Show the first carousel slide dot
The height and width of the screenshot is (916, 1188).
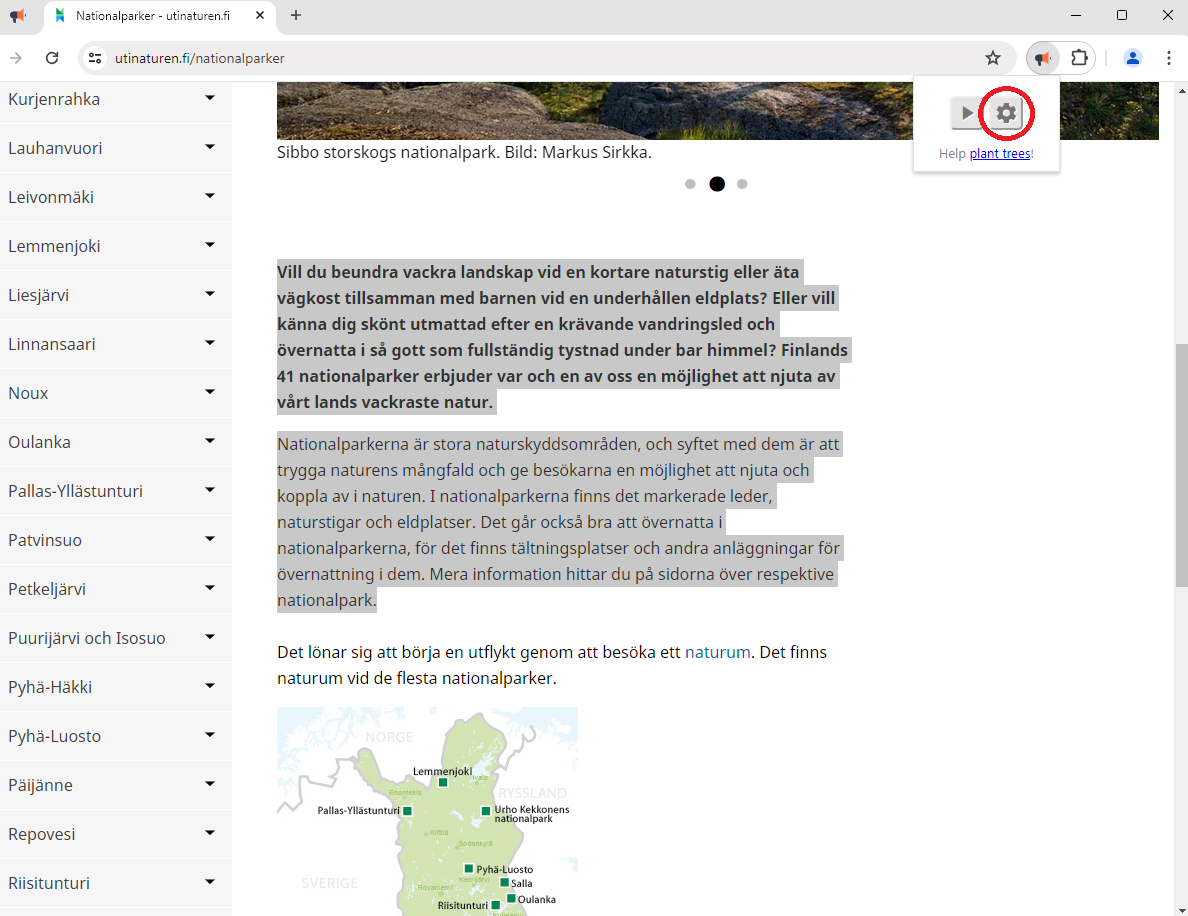pyautogui.click(x=689, y=184)
